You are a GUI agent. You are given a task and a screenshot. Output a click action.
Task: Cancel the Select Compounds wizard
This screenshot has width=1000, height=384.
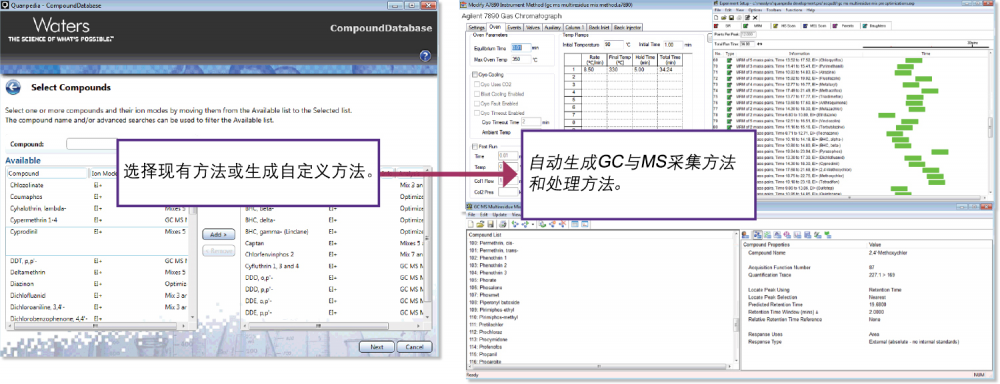[x=414, y=347]
